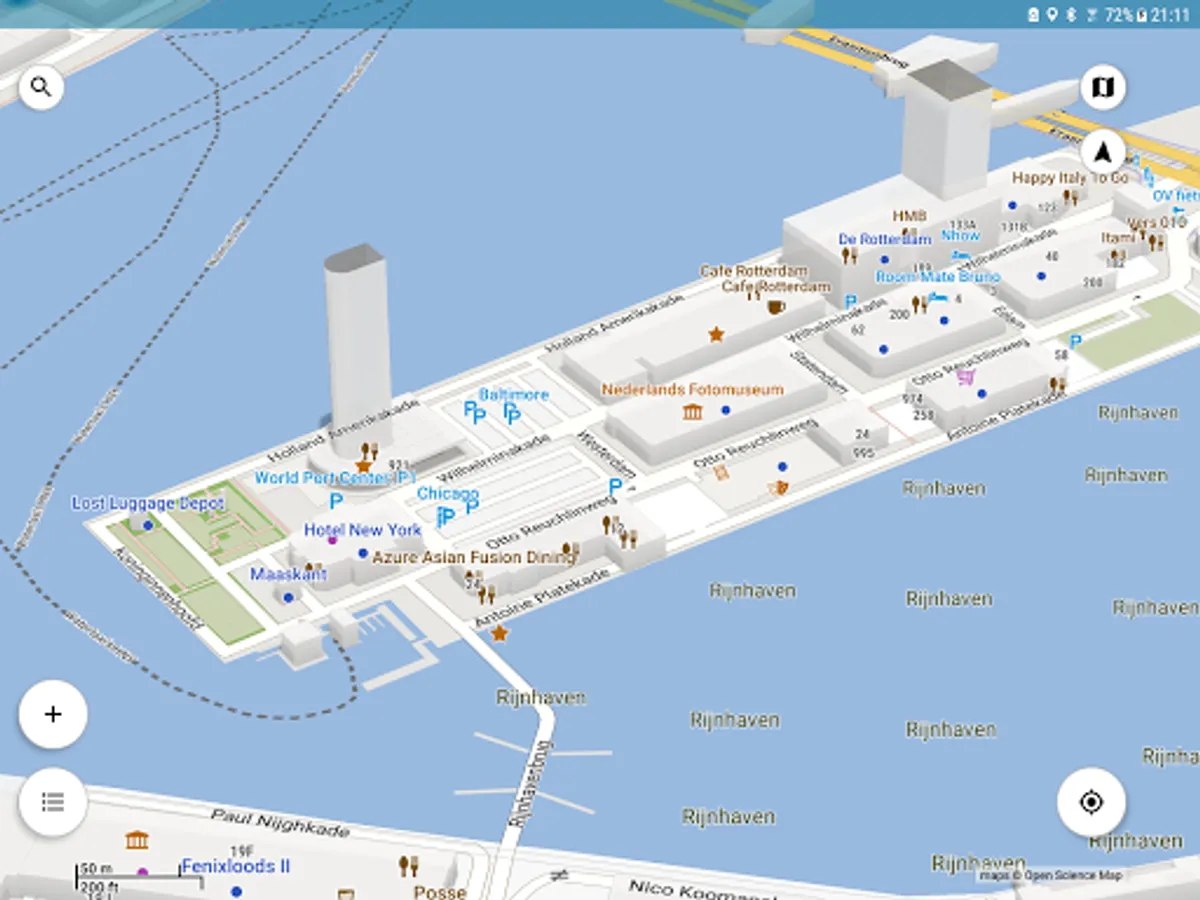Tap the Baltimore parking label
Image resolution: width=1200 pixels, height=900 pixels.
coord(514,394)
